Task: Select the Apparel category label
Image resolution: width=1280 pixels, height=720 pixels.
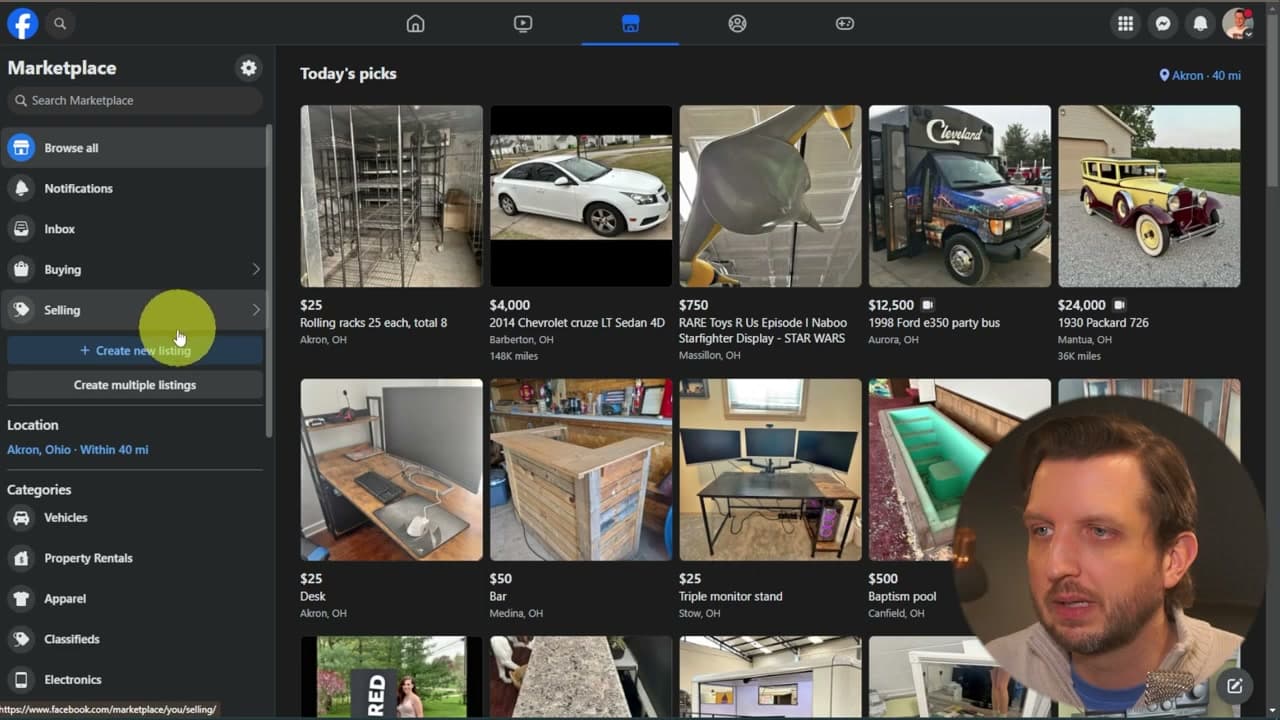Action: click(65, 599)
